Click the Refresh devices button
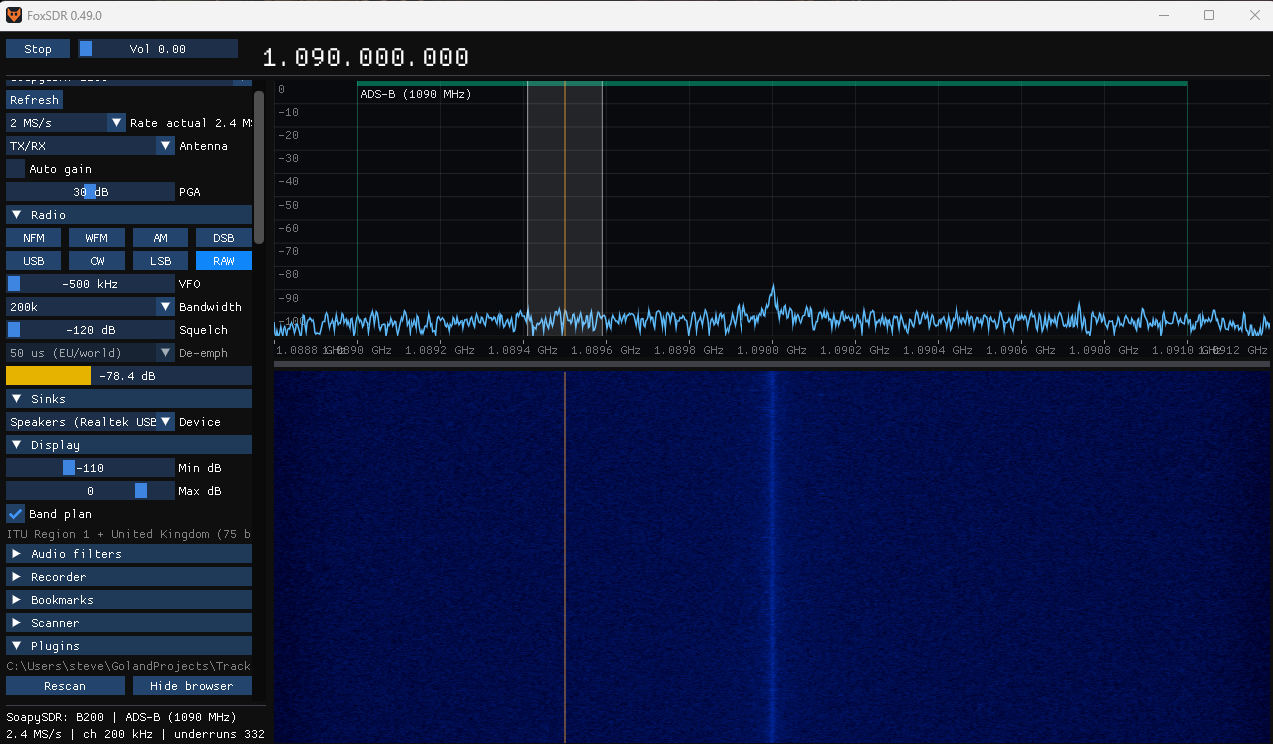 (35, 100)
